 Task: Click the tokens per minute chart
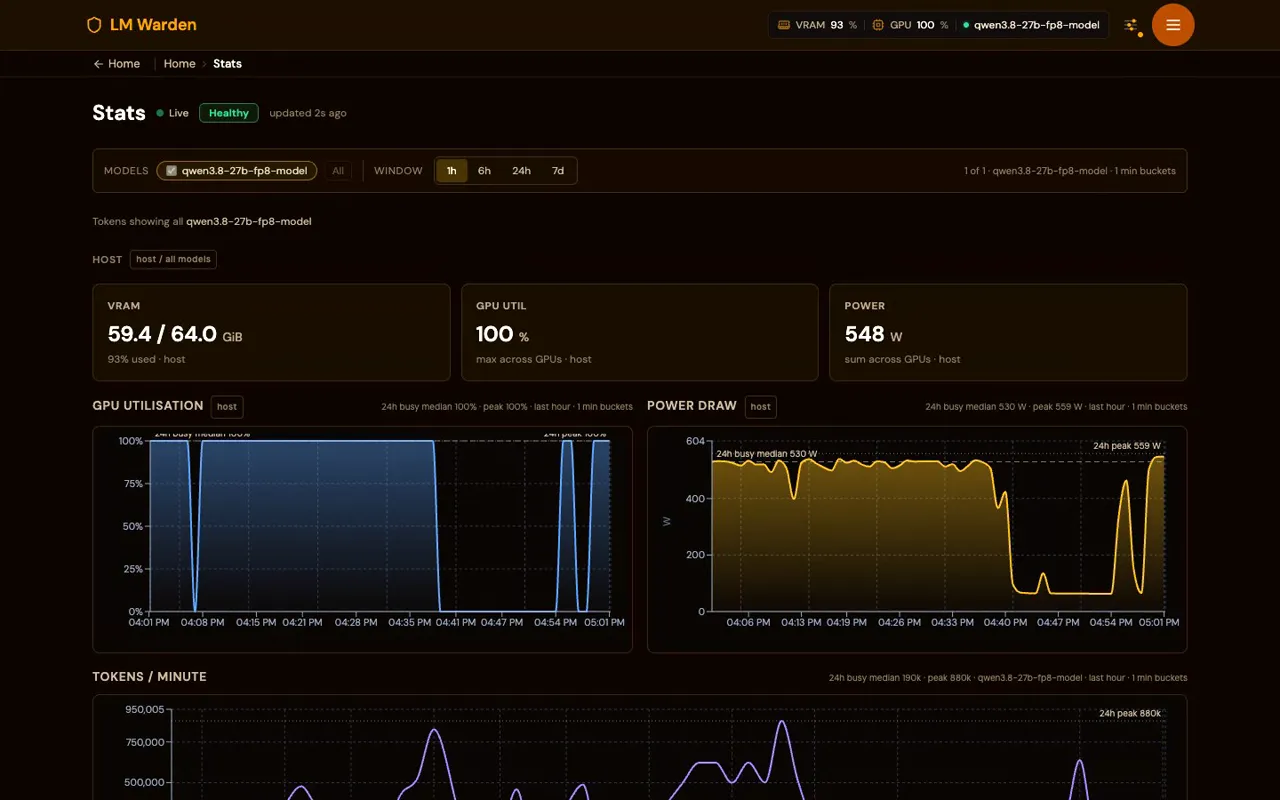pos(640,747)
